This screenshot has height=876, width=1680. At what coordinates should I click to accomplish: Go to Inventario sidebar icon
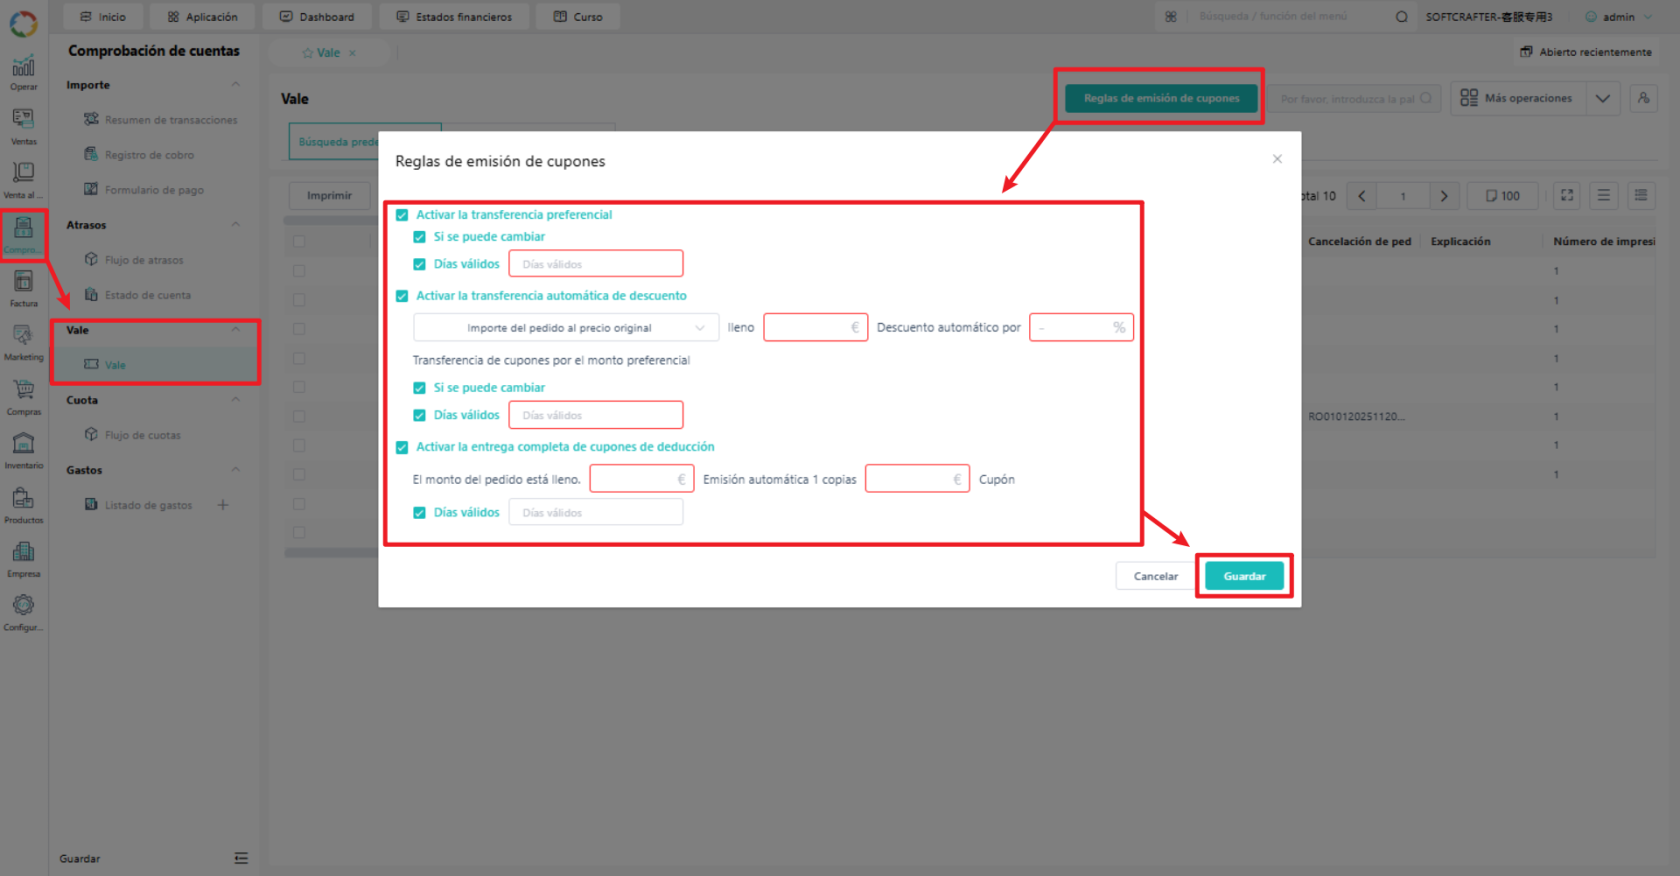pos(23,450)
